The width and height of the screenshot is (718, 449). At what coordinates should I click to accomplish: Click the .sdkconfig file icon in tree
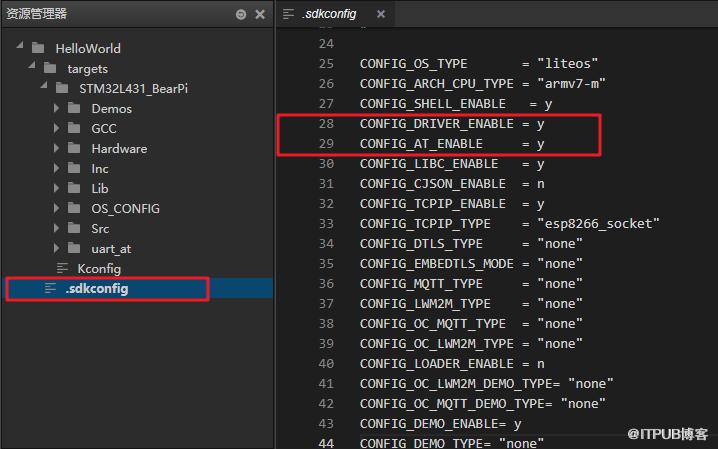[x=50, y=288]
